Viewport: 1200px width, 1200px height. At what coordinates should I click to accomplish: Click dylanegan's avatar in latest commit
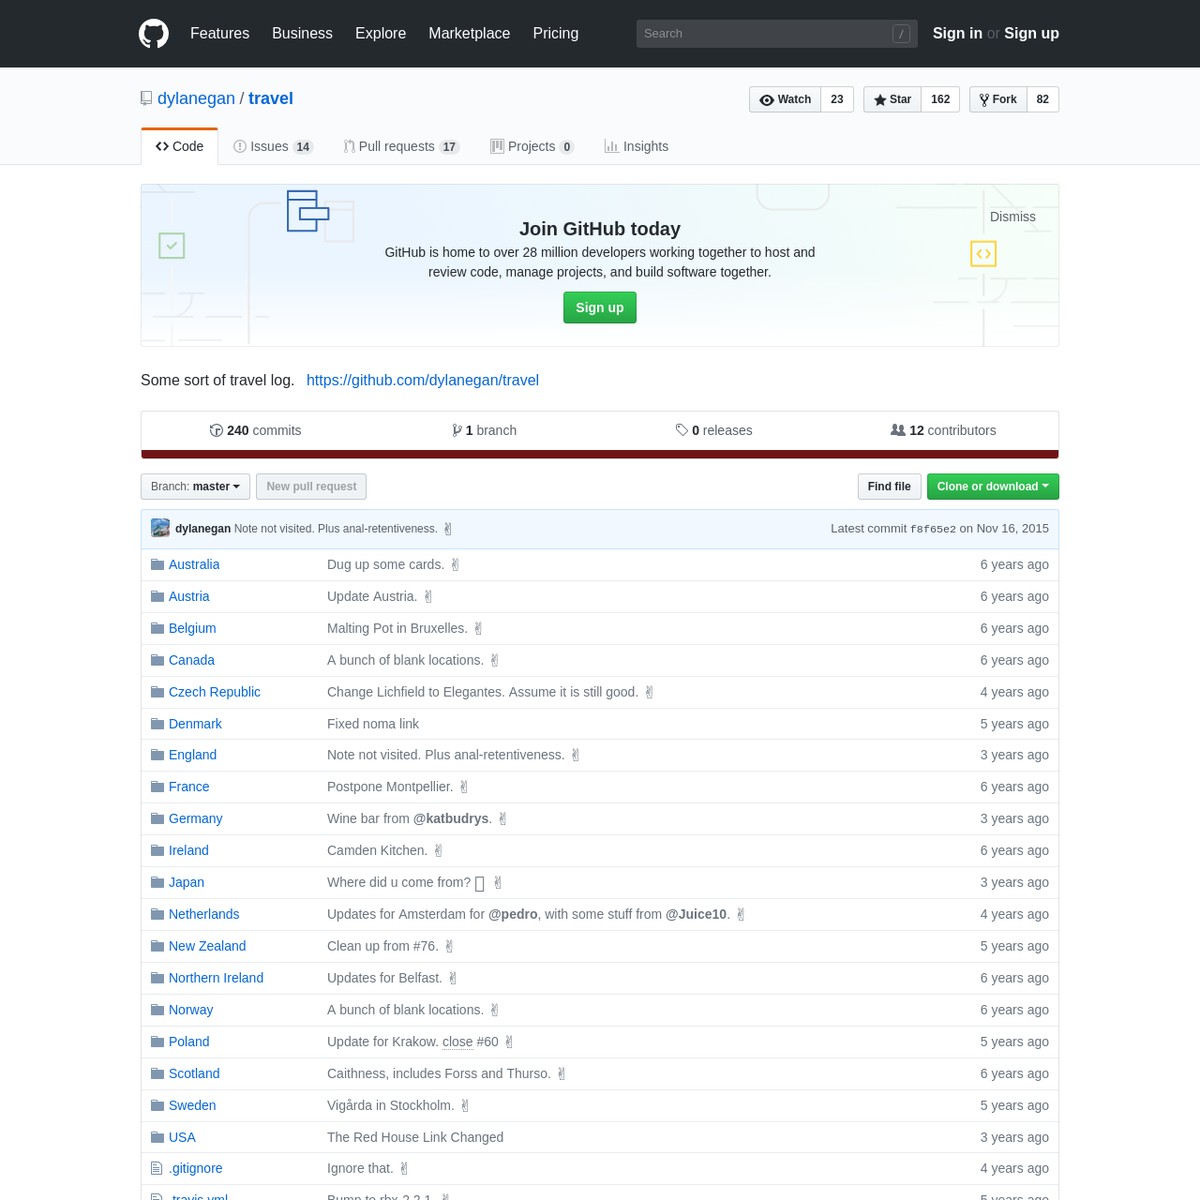160,528
